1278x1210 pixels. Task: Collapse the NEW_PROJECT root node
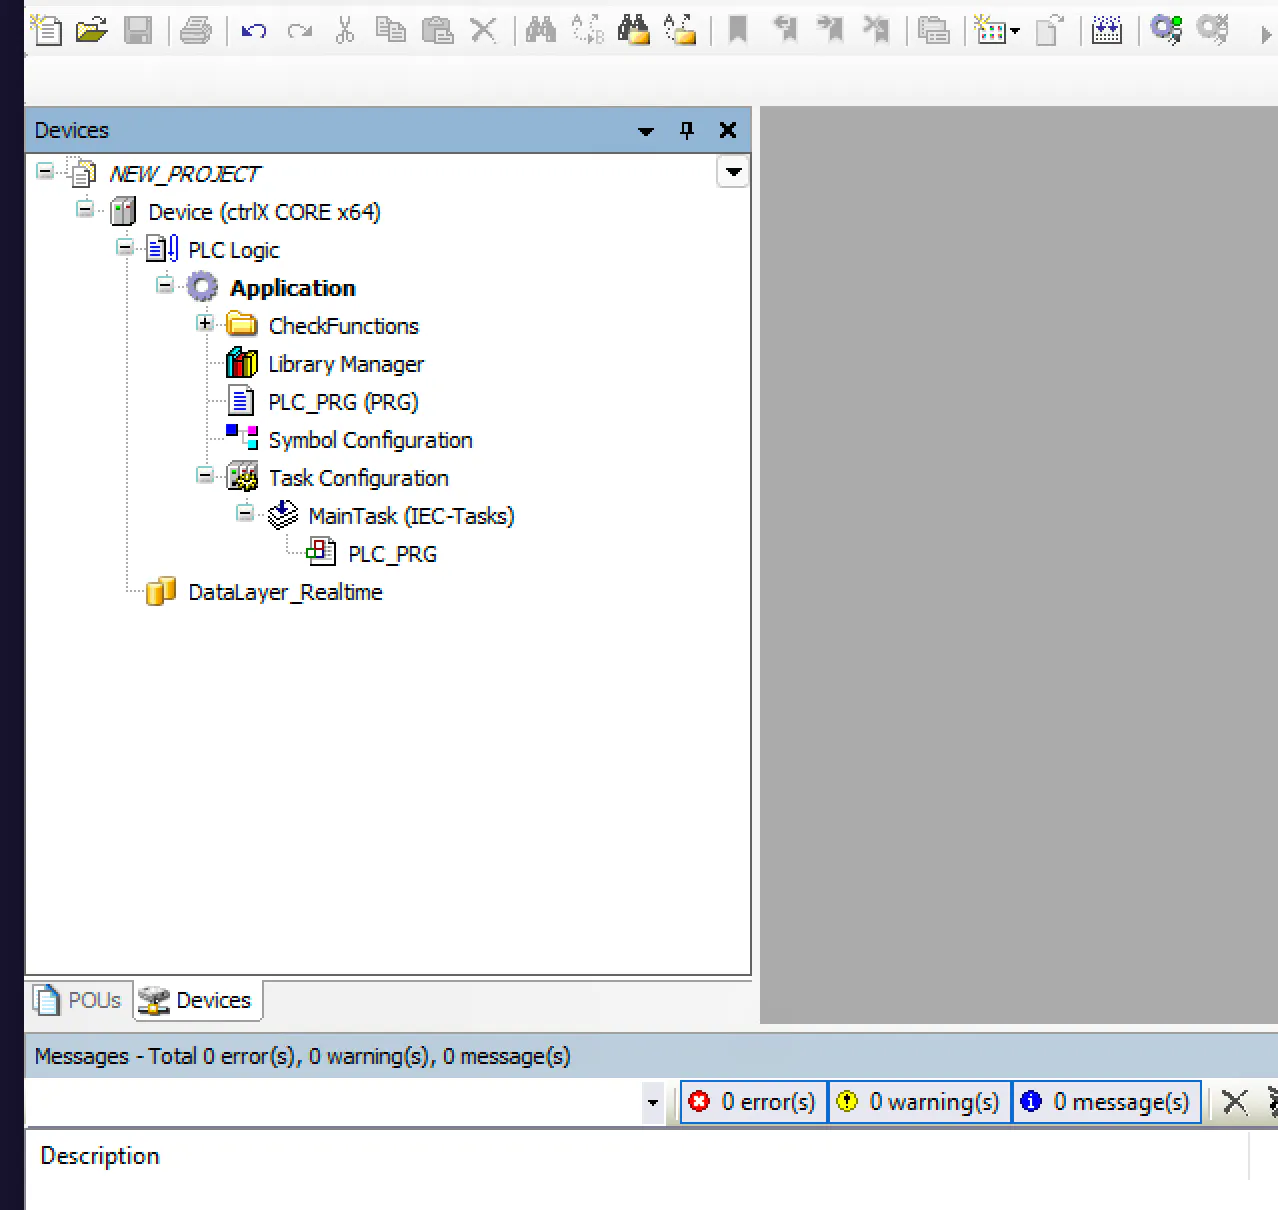click(45, 171)
